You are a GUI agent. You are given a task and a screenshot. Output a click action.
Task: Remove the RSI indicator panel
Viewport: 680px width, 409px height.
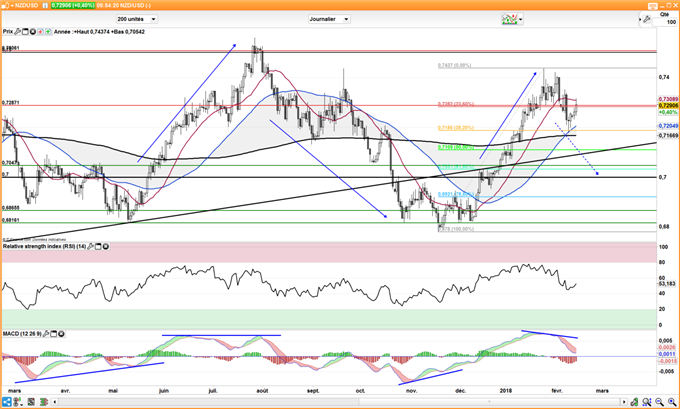tap(105, 246)
